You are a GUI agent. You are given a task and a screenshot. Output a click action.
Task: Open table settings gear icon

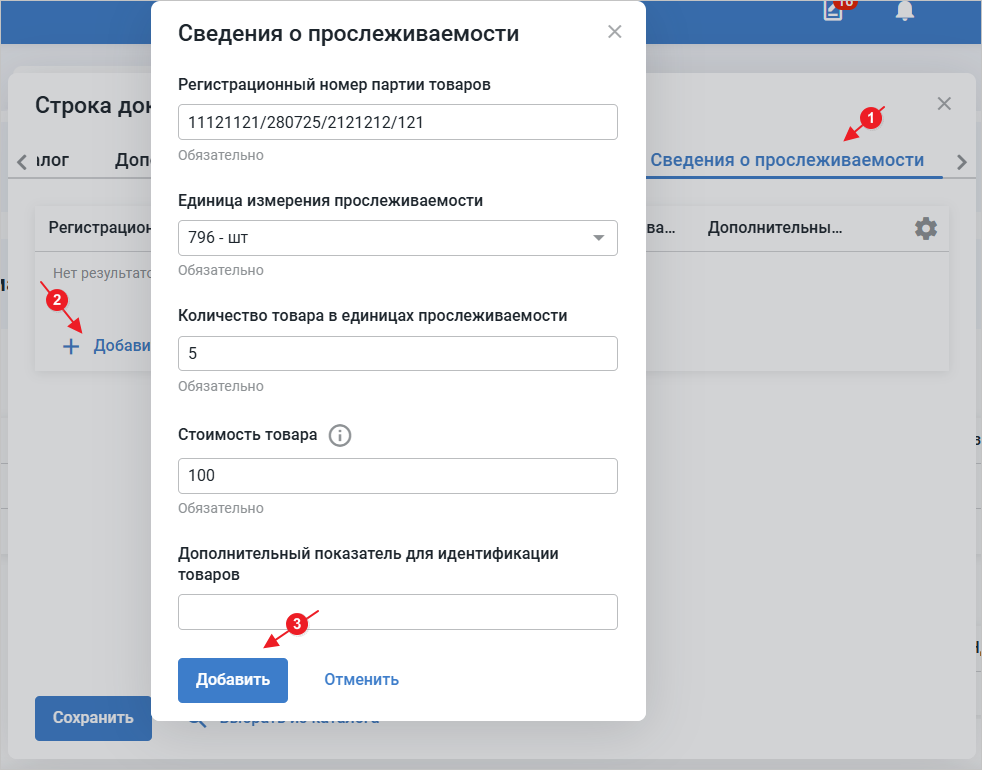(926, 228)
